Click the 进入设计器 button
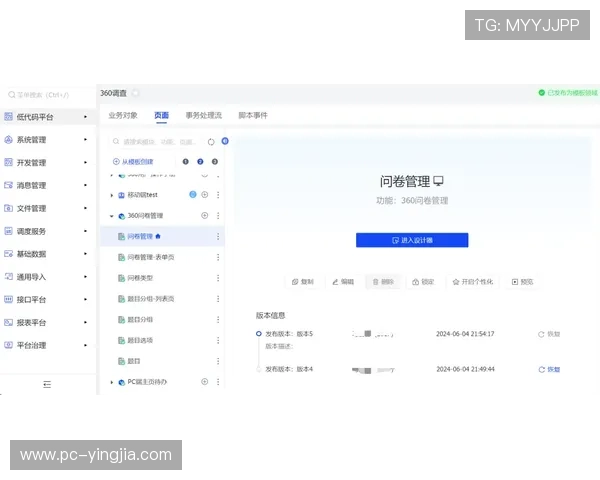The width and height of the screenshot is (600, 480). click(412, 240)
